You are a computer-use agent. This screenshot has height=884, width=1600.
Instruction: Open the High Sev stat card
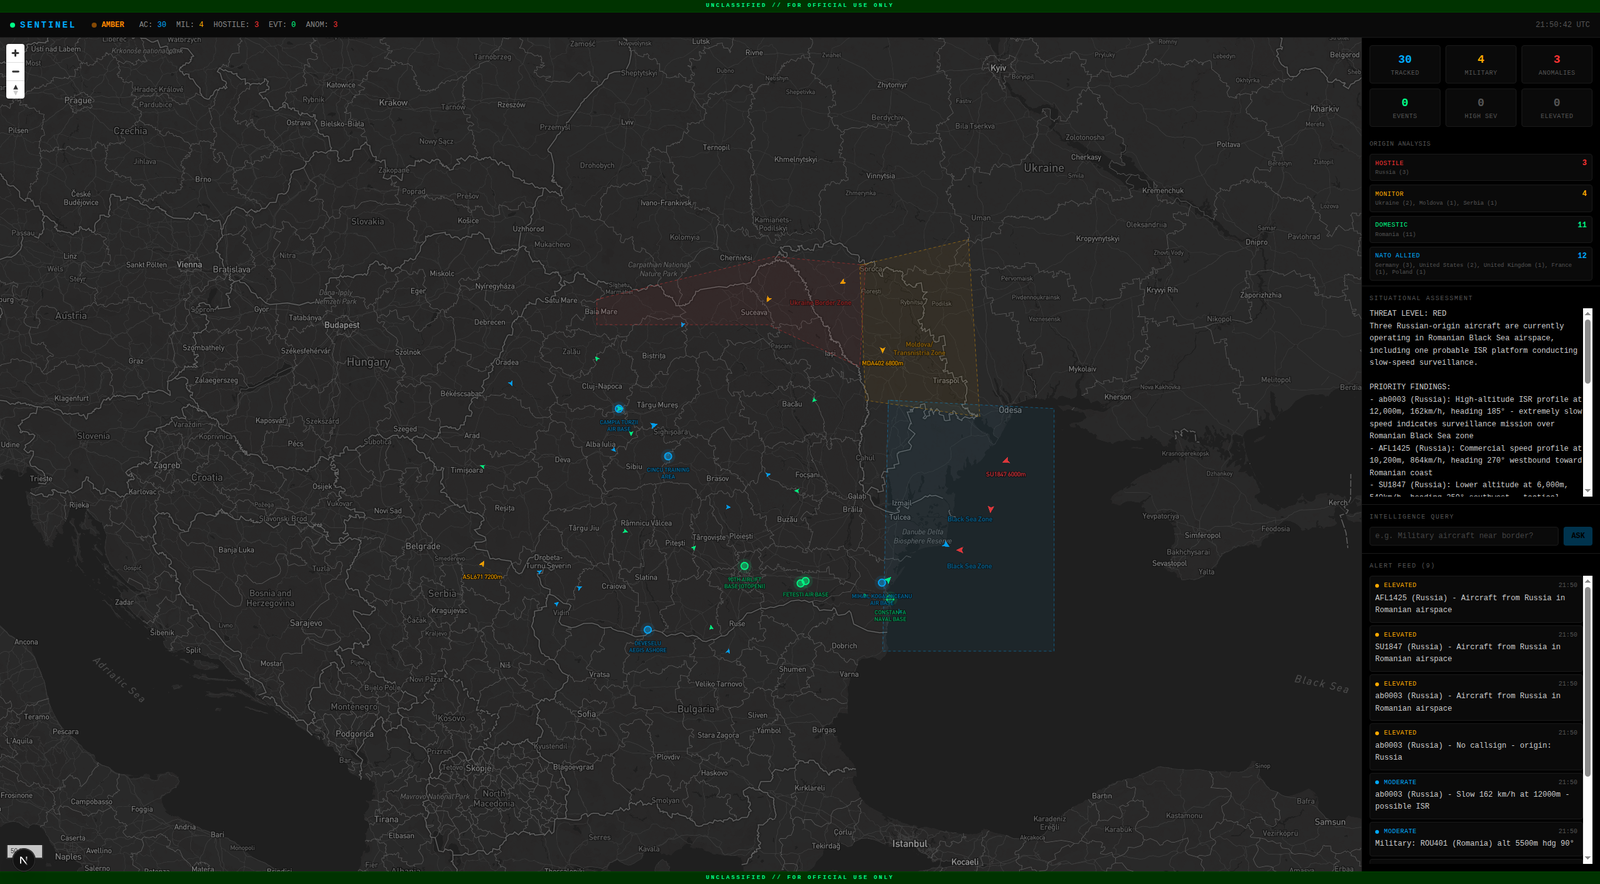[1481, 107]
